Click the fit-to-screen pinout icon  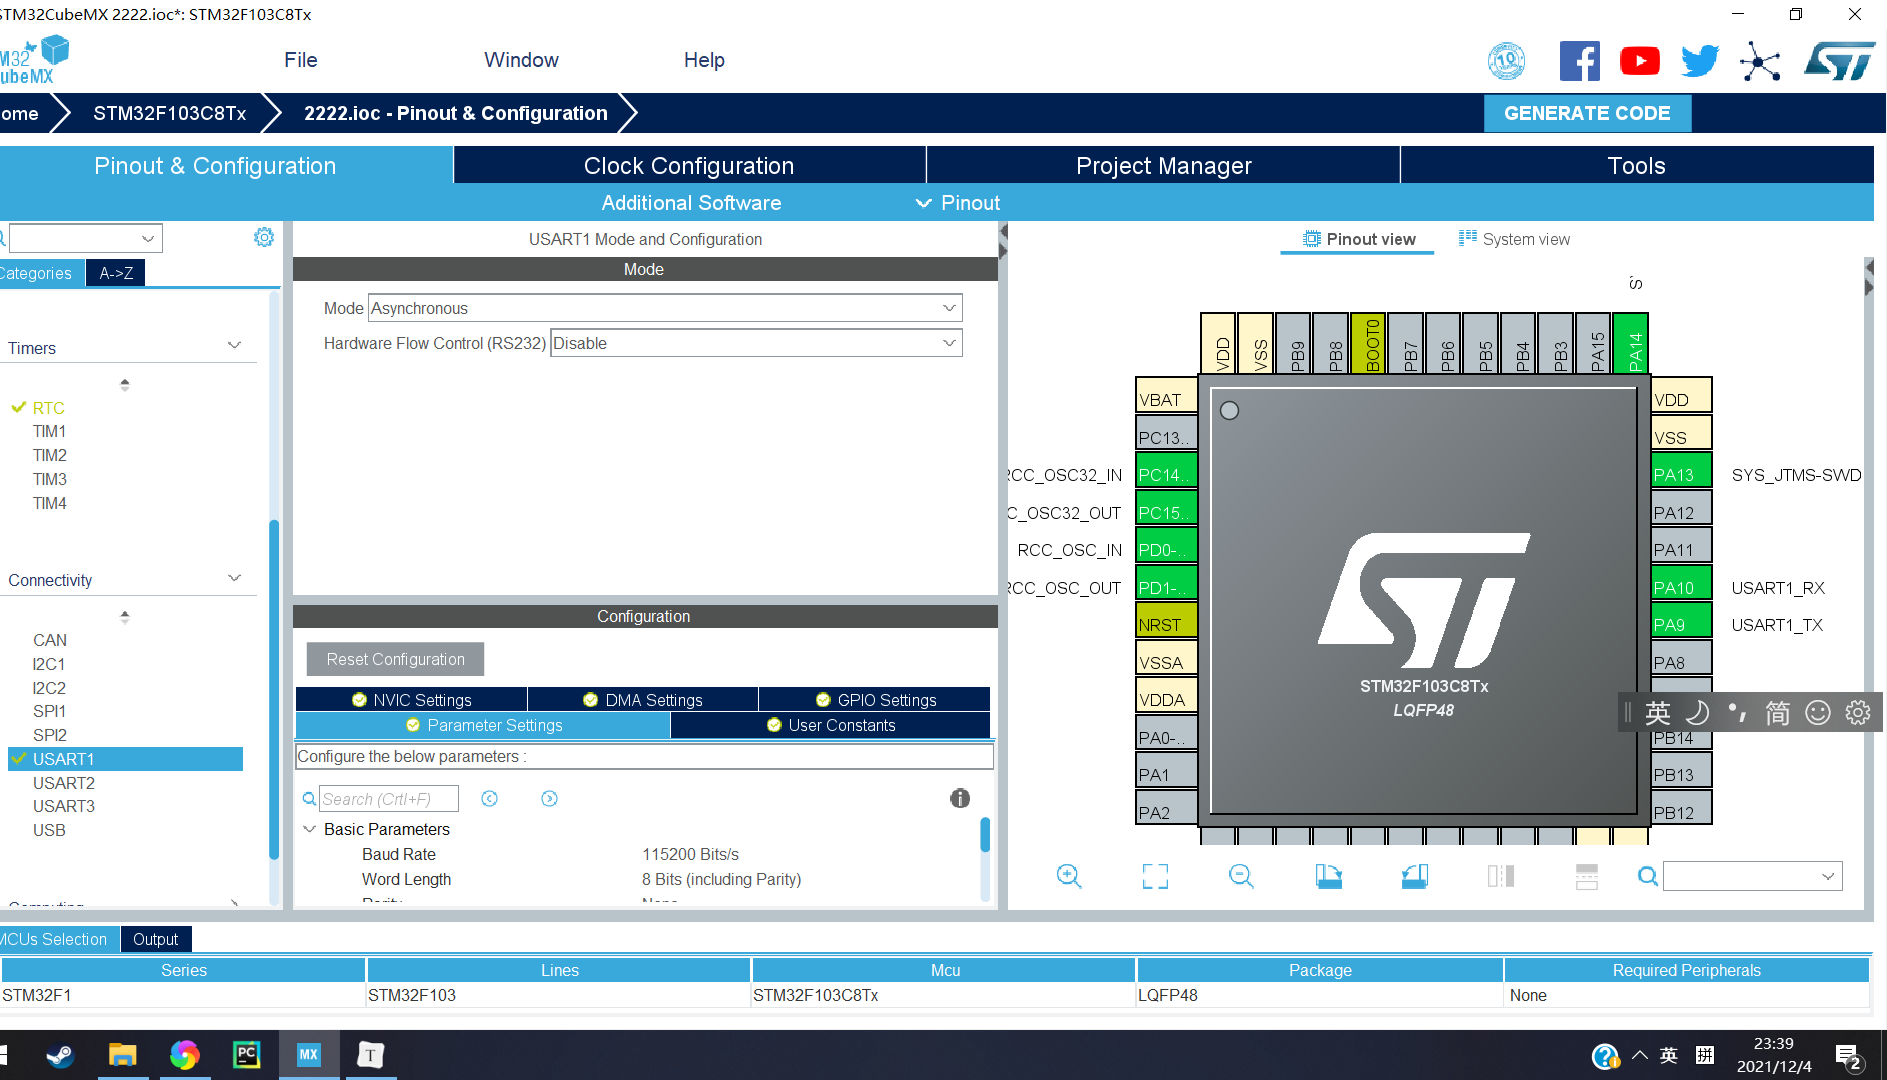coord(1155,876)
